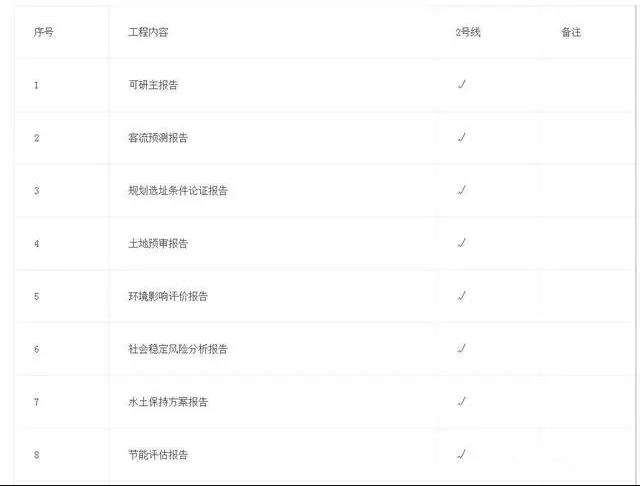Click the checkmark in the 土地预审报告 row
This screenshot has height=486, width=640.
tap(462, 243)
